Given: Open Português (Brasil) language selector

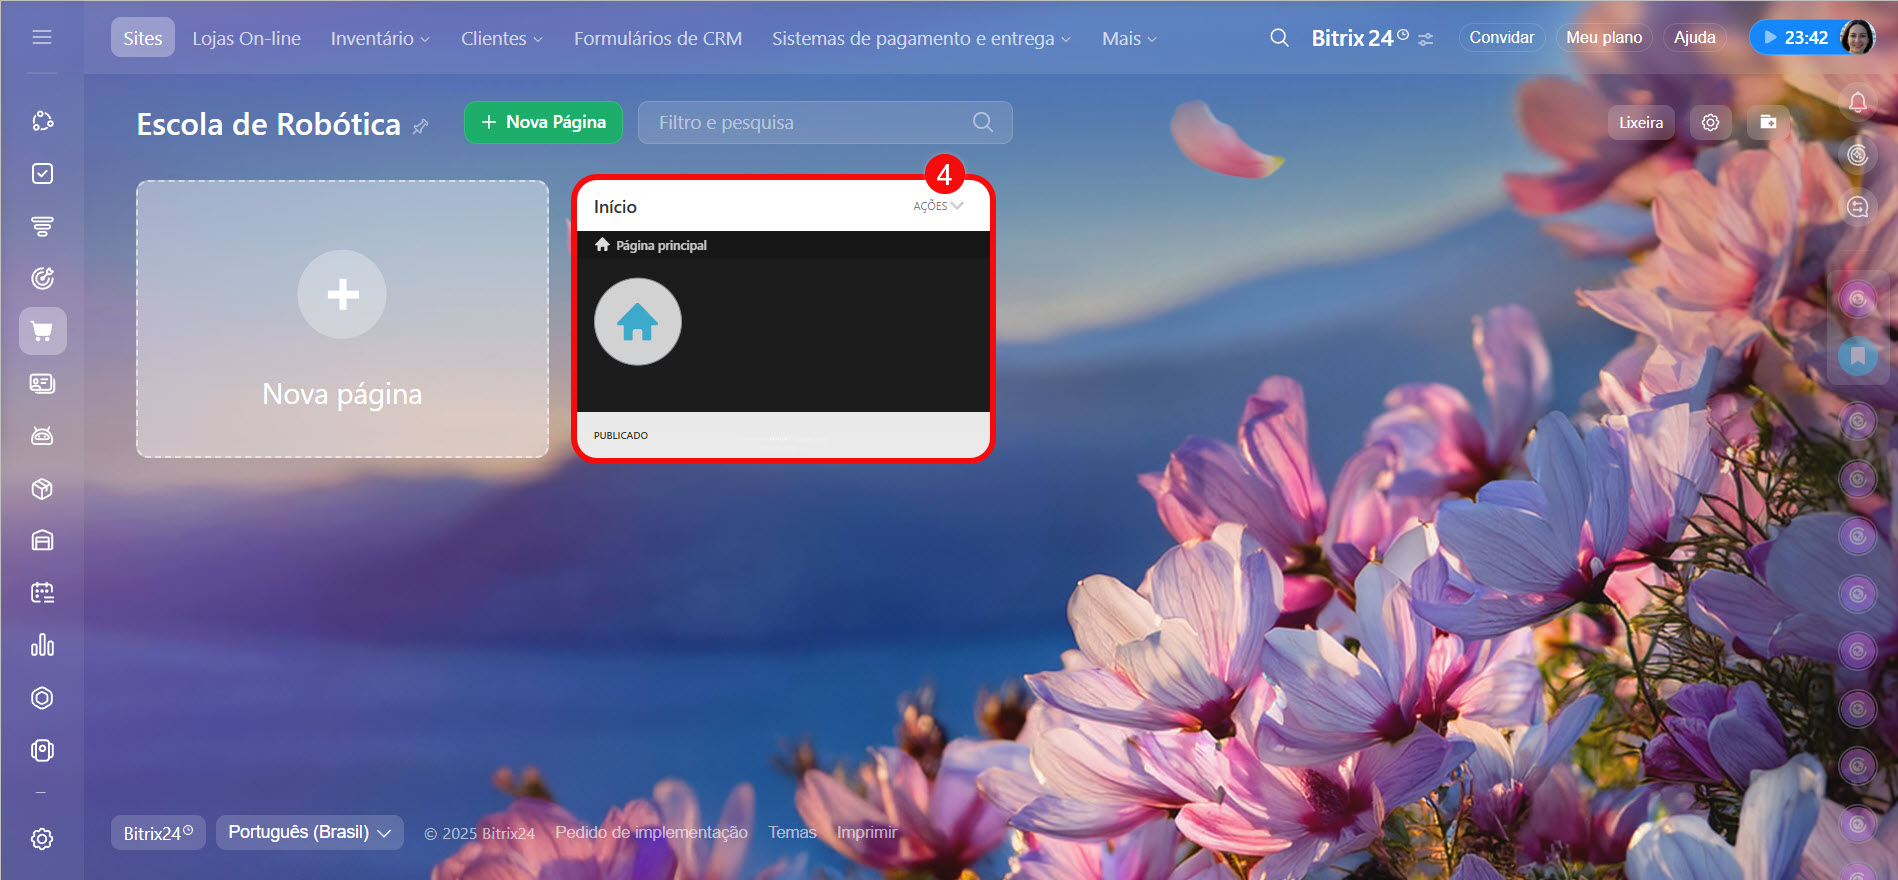Looking at the screenshot, I should (x=309, y=832).
